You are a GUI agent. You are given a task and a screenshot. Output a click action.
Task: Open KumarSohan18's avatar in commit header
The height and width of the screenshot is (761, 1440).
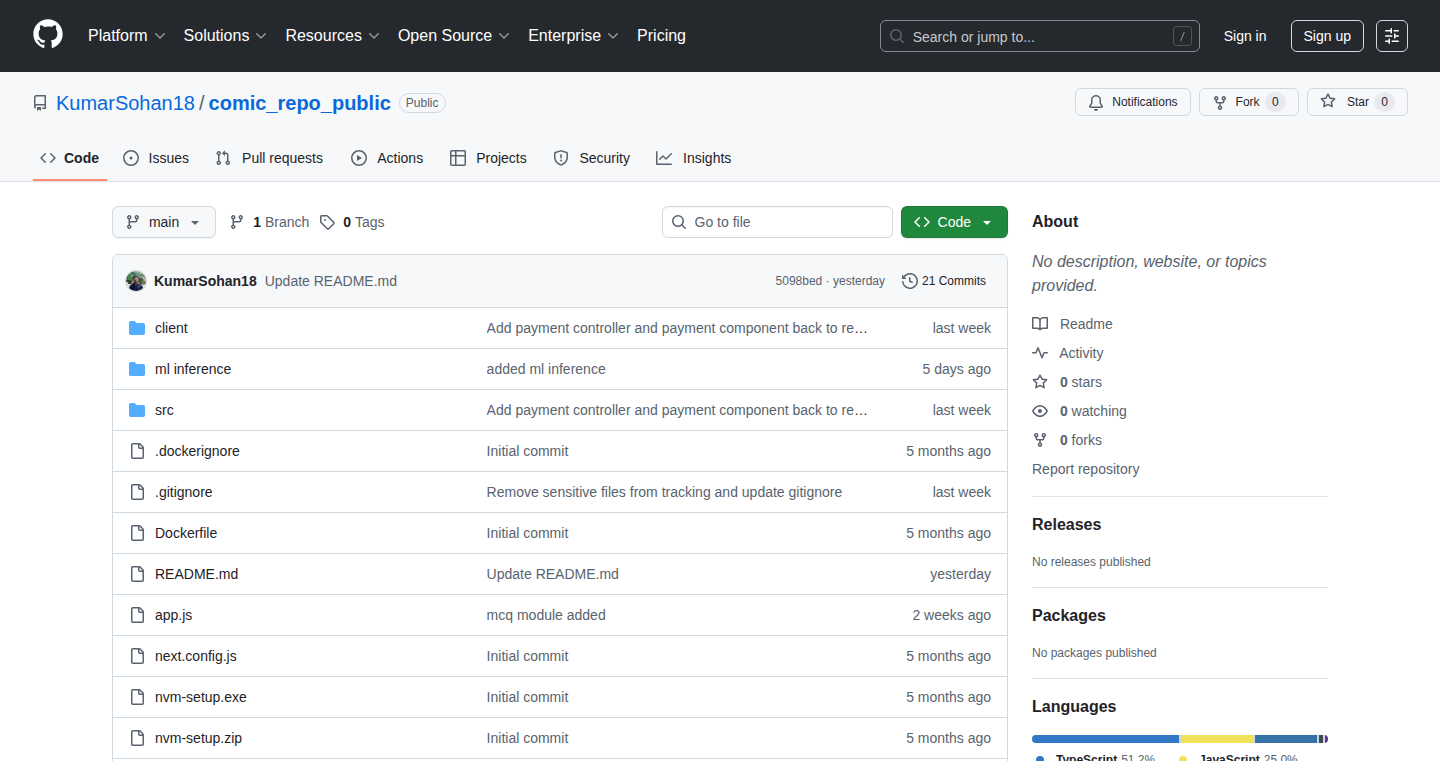tap(136, 281)
